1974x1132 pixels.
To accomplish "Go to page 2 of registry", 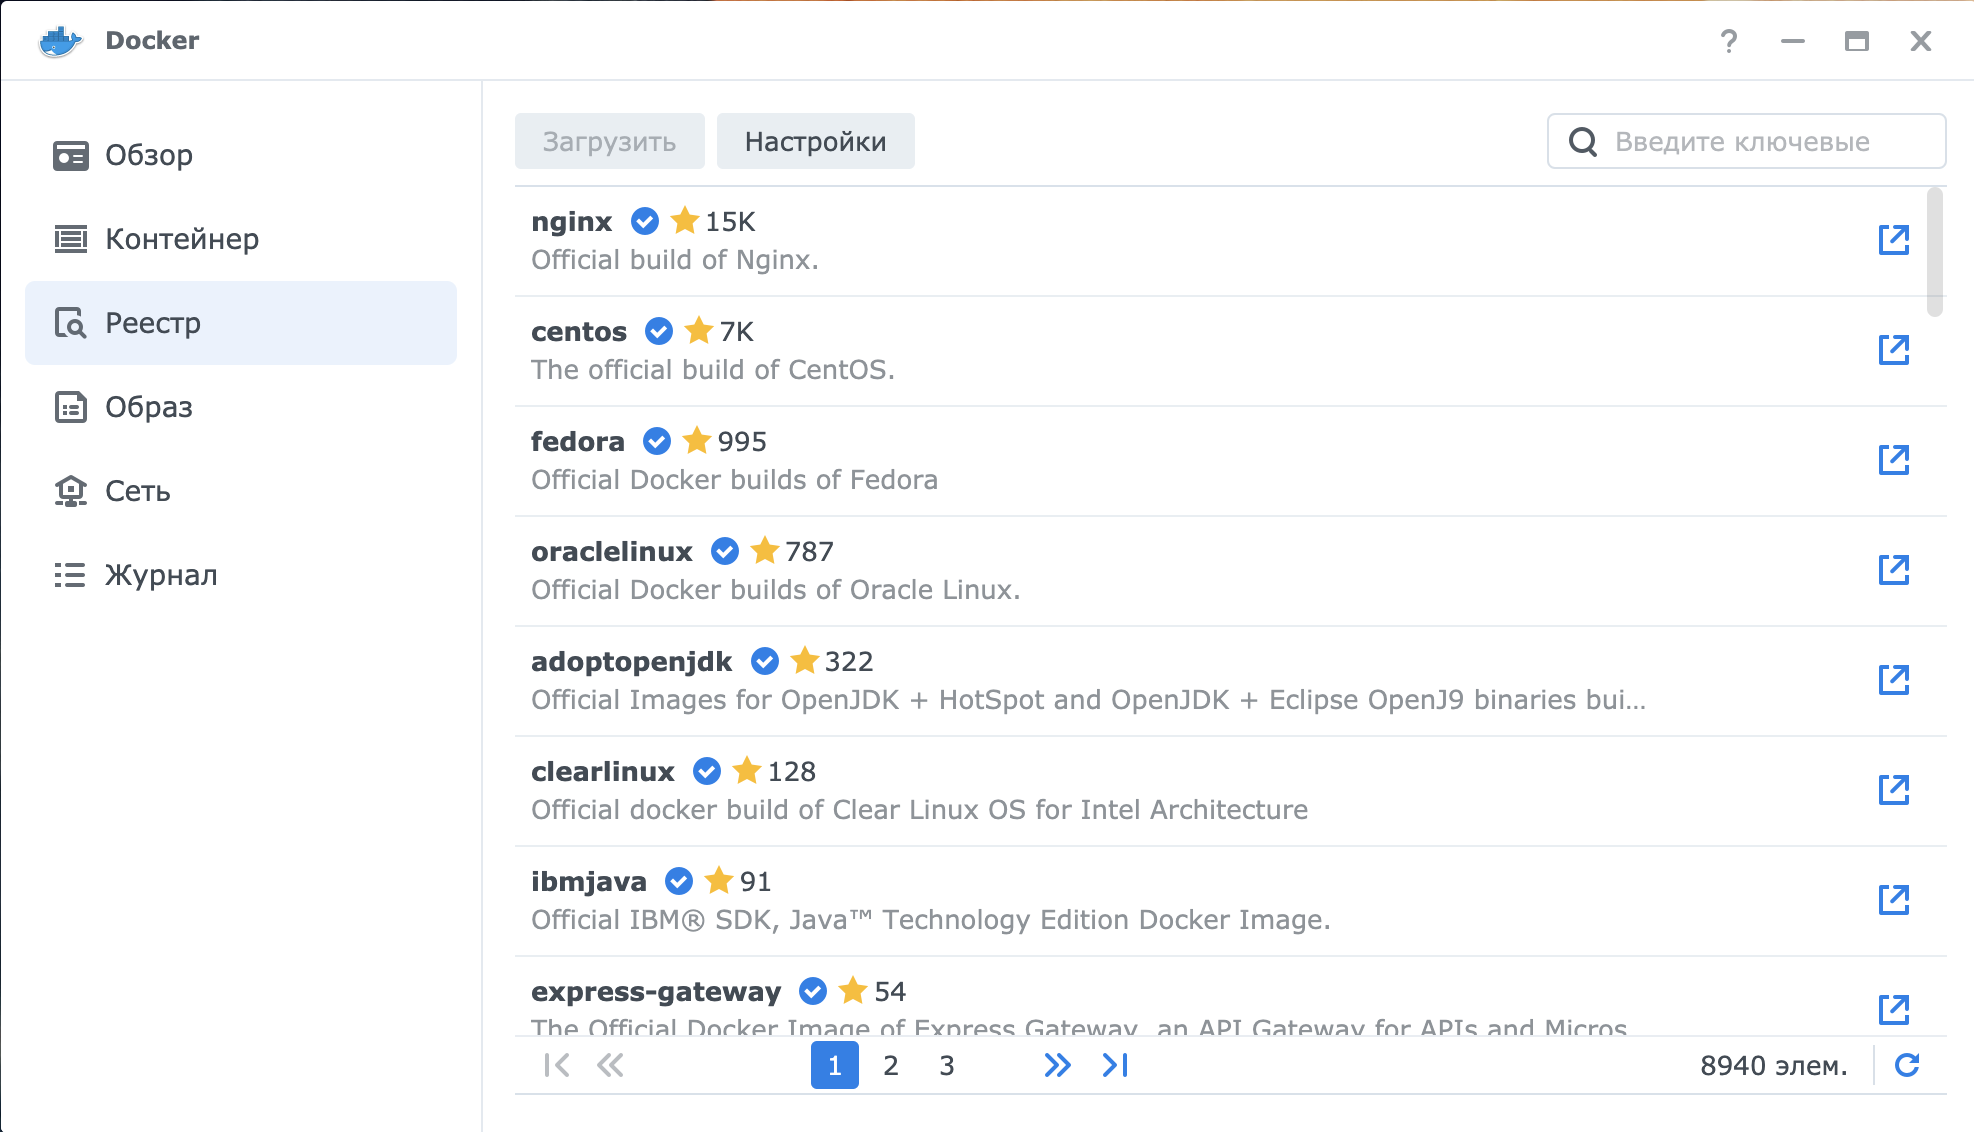I will (x=890, y=1065).
